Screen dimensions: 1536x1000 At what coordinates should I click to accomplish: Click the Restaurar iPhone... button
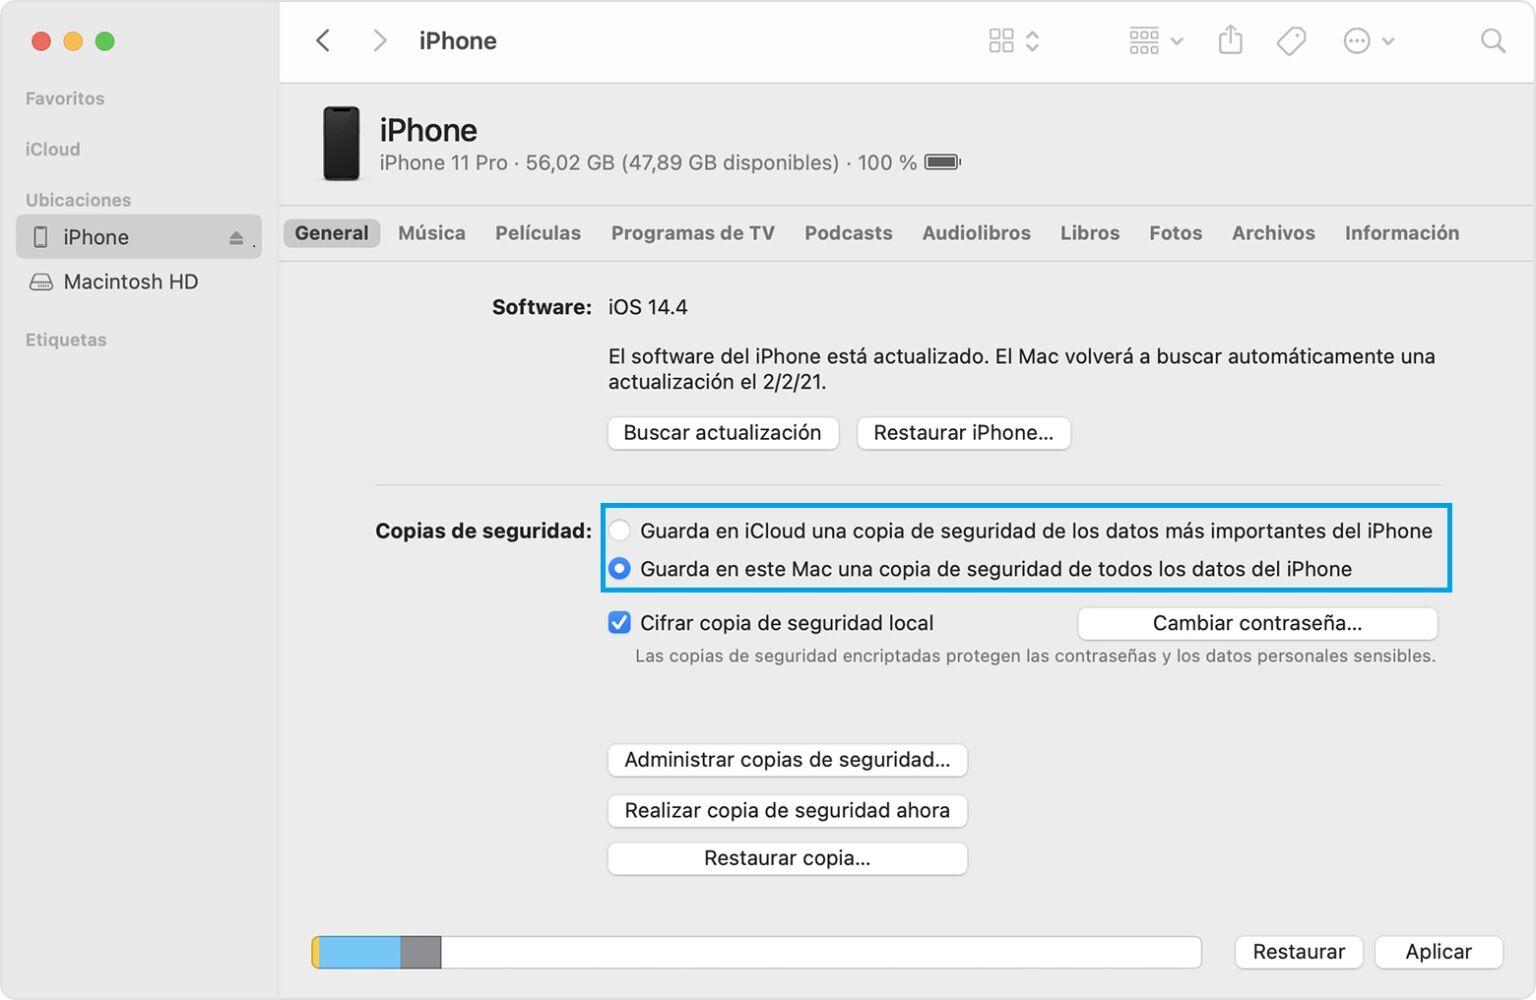(x=963, y=433)
